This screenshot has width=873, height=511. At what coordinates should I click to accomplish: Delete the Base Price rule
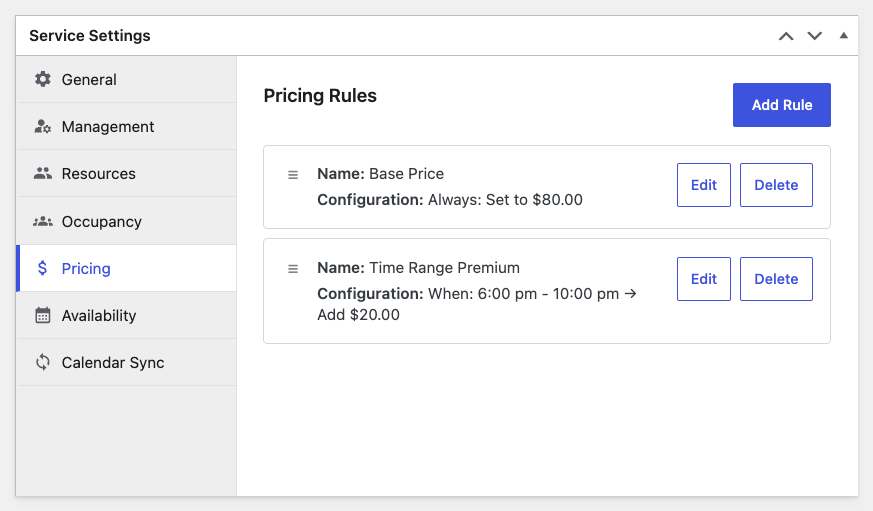pyautogui.click(x=776, y=185)
